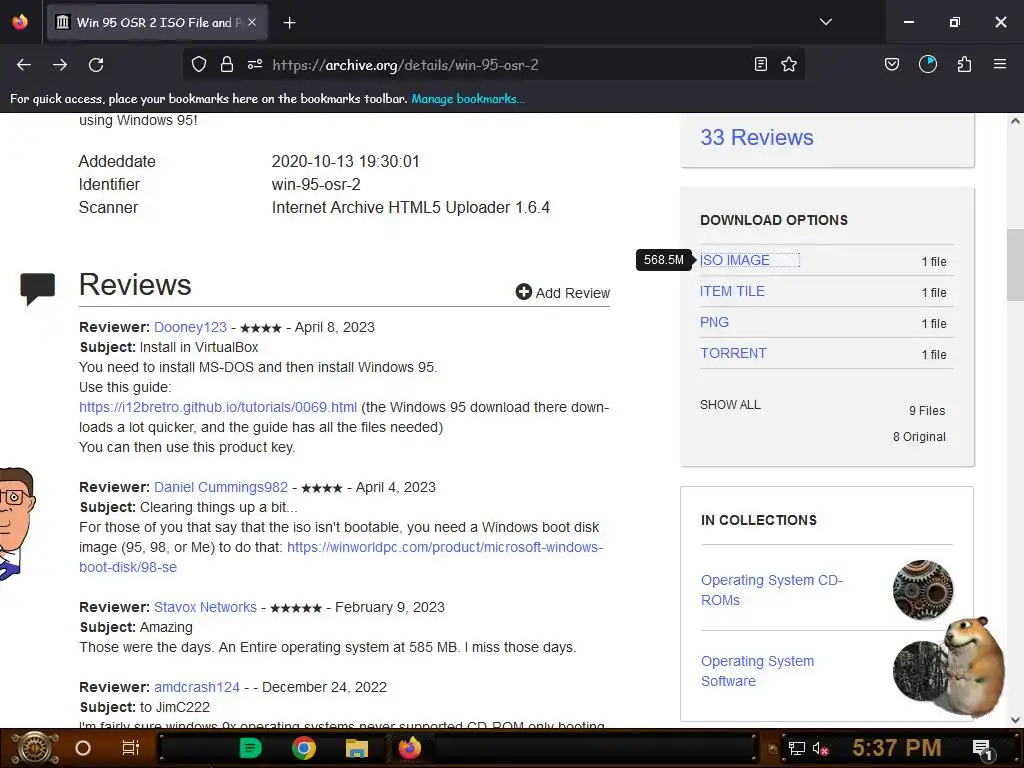Click the speech bubble Reviews icon
Screen dimensions: 1024x768
[x=37, y=288]
